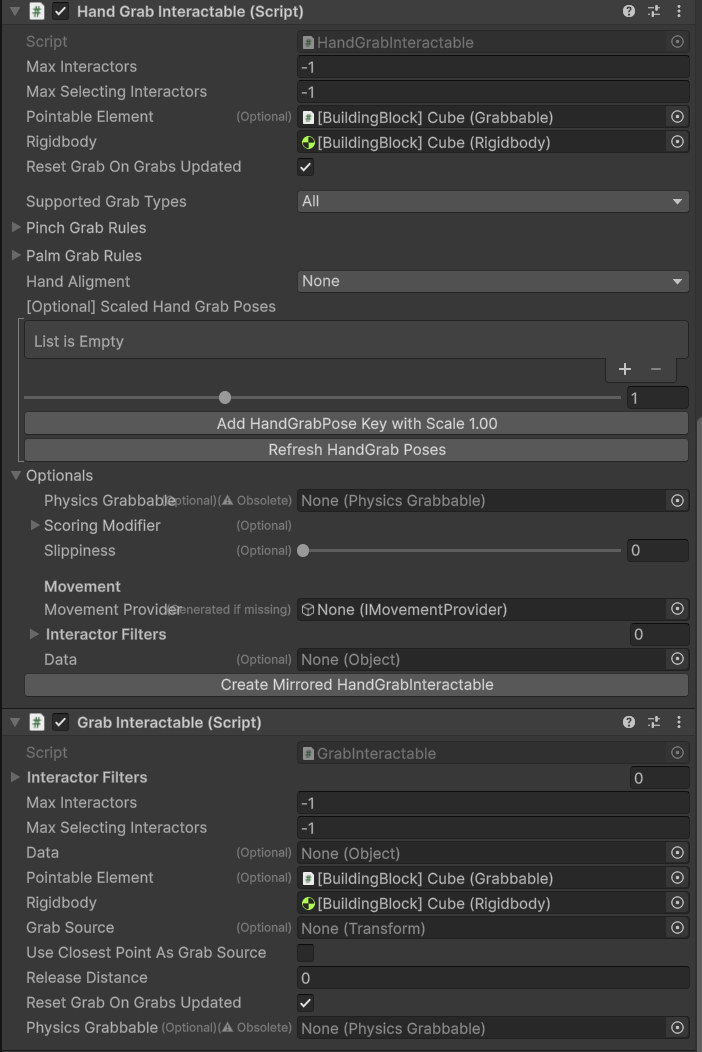Open the kebab menu on Grab Interactable
702x1052 pixels.
tap(681, 721)
